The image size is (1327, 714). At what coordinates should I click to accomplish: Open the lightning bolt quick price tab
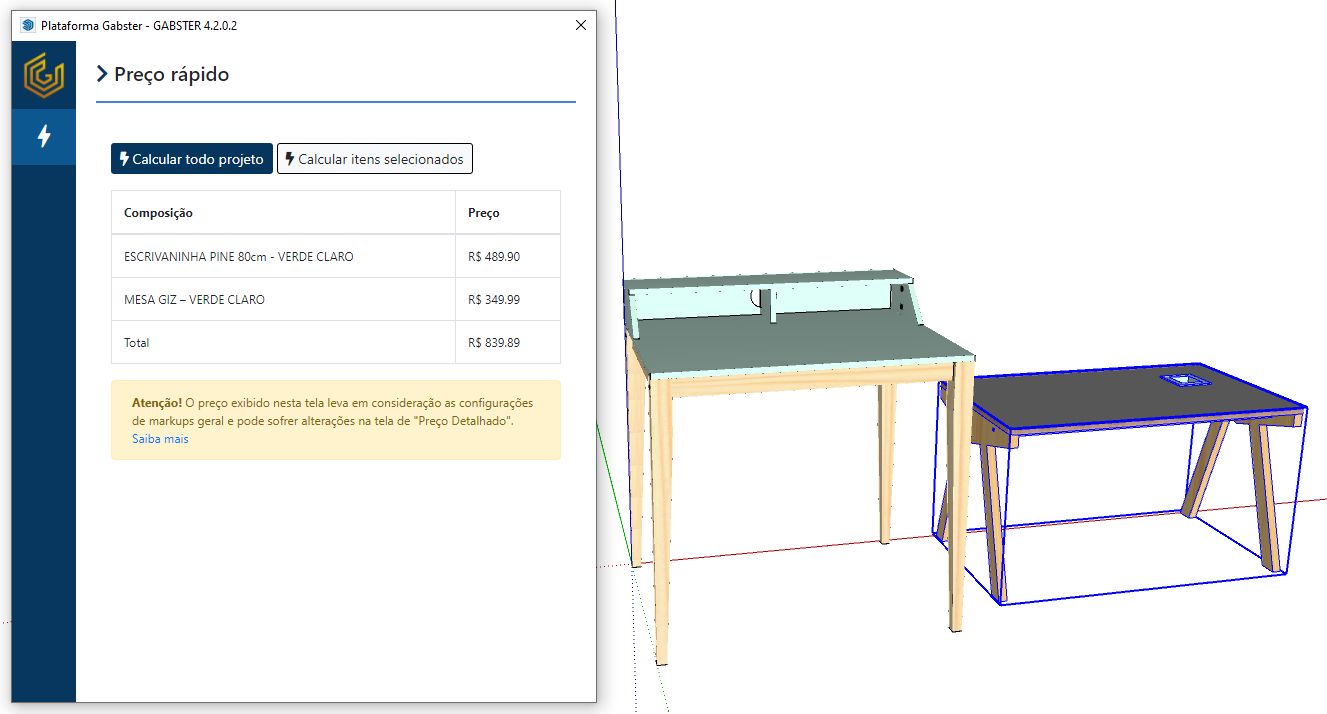pyautogui.click(x=44, y=136)
